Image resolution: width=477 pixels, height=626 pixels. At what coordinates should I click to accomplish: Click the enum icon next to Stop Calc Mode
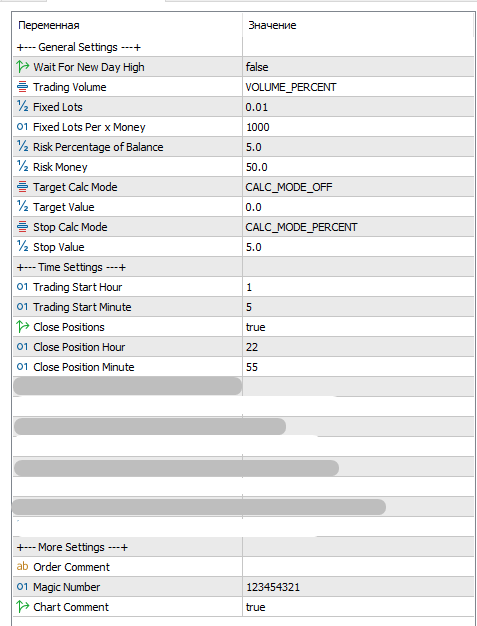click(22, 227)
